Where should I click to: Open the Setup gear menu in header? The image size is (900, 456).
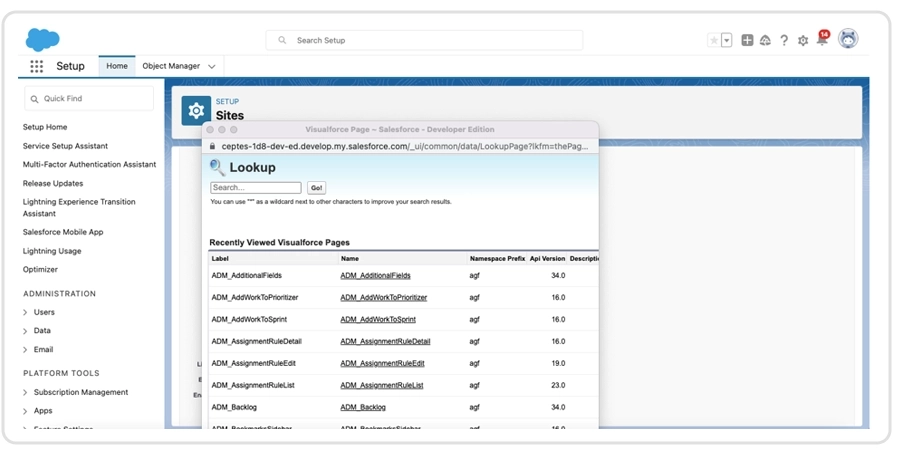[803, 40]
